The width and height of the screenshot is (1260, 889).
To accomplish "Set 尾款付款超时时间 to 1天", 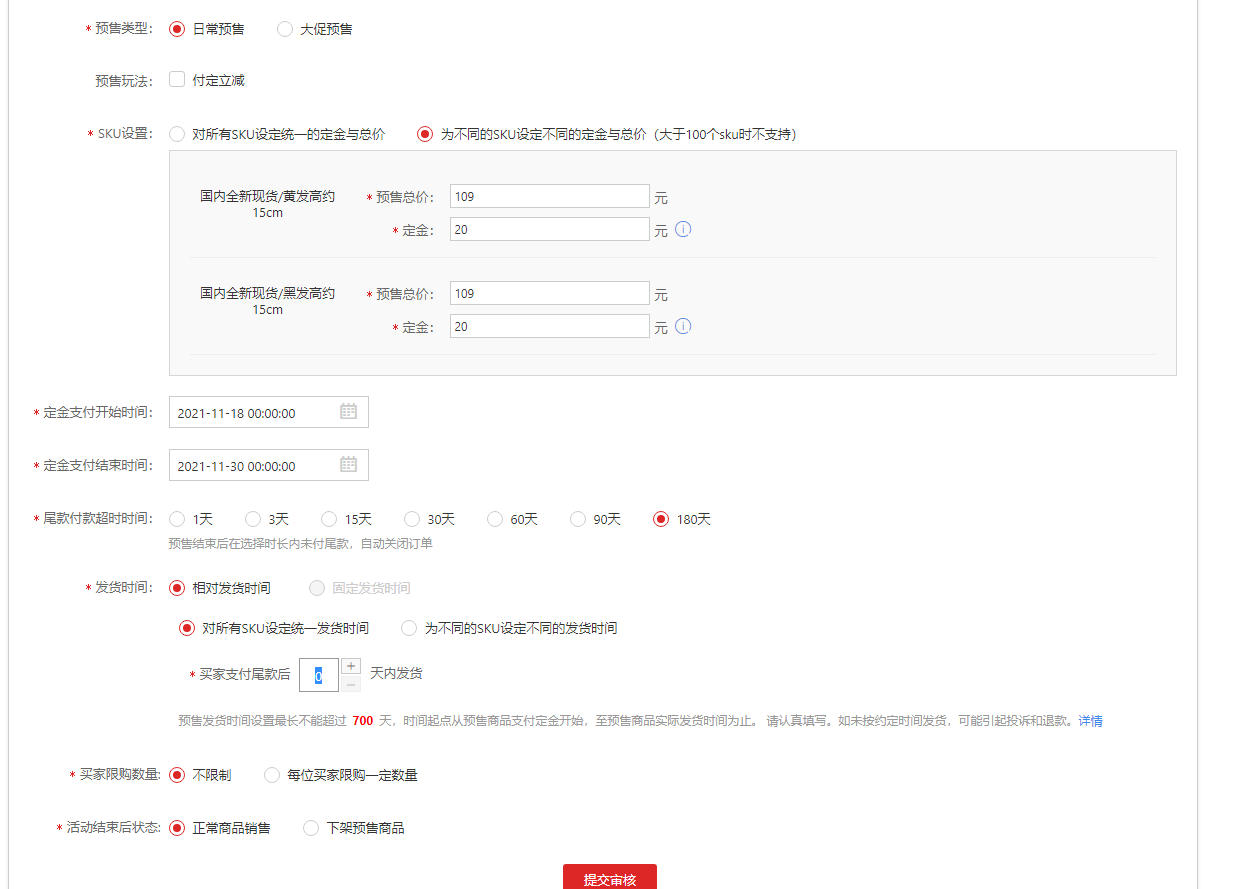I will tap(177, 519).
